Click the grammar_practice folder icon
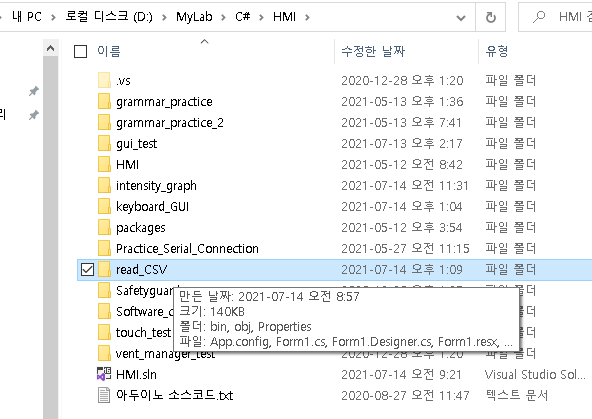 pyautogui.click(x=104, y=102)
